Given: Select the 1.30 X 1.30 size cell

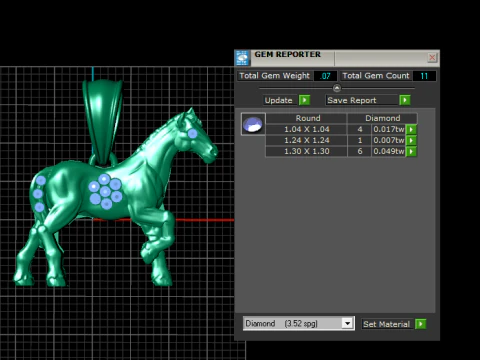Looking at the screenshot, I should [x=307, y=151].
